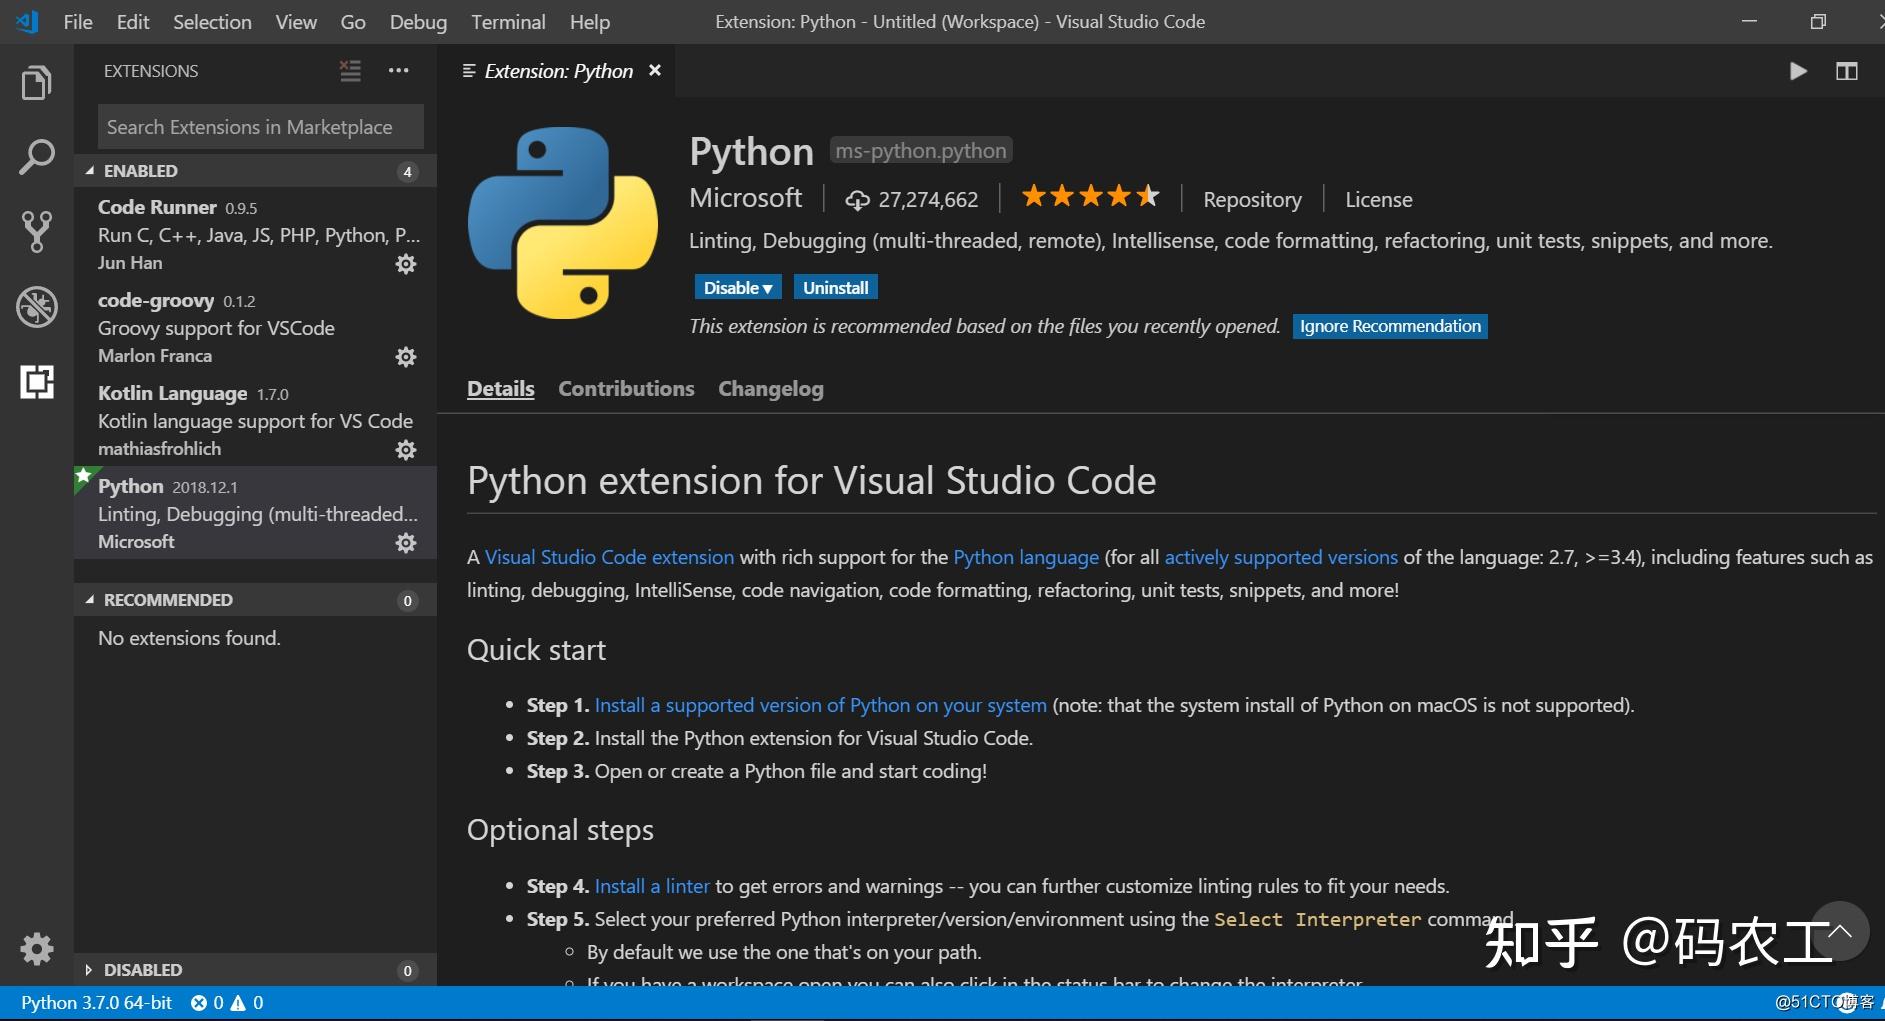
Task: Open the Install a linter link
Action: pyautogui.click(x=652, y=886)
